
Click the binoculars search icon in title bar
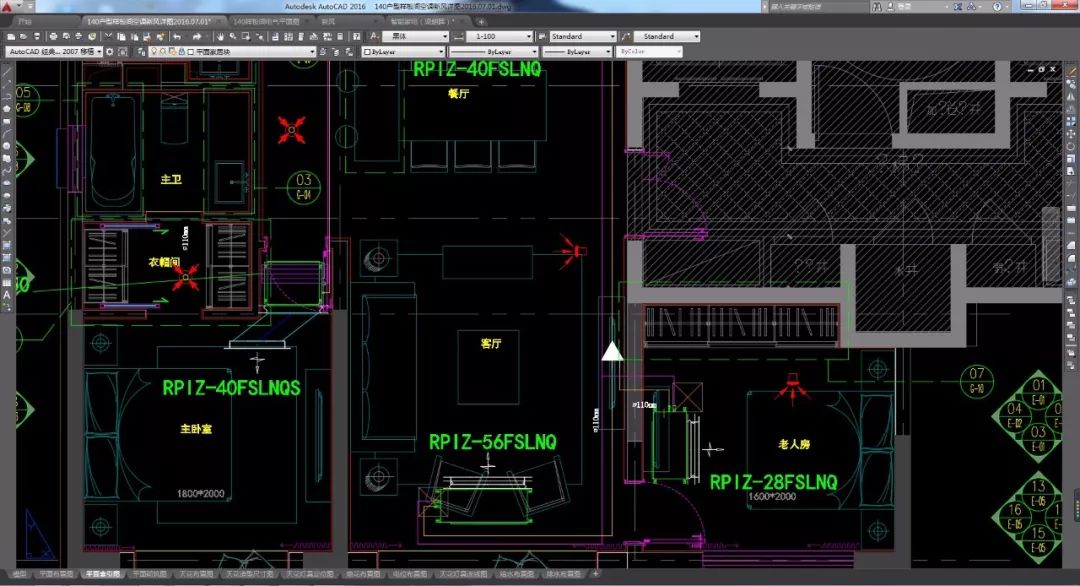pos(877,6)
